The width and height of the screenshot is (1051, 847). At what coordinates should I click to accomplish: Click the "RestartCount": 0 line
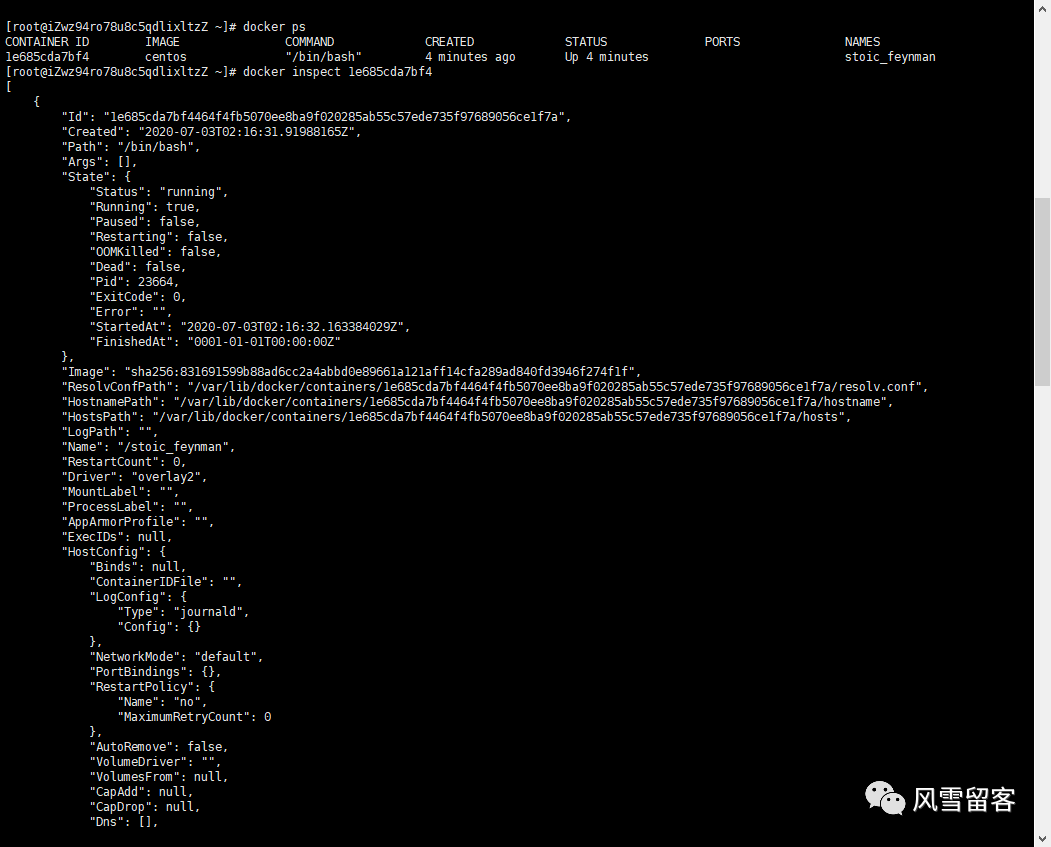coord(124,462)
